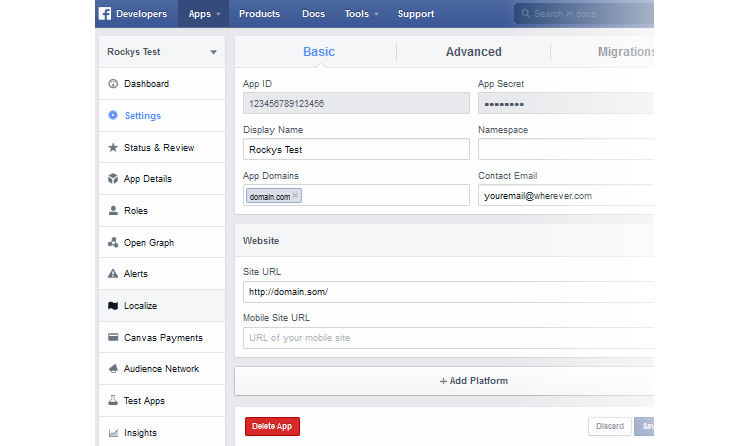Open Docs in the top navigation
The height and width of the screenshot is (446, 750).
pyautogui.click(x=313, y=14)
